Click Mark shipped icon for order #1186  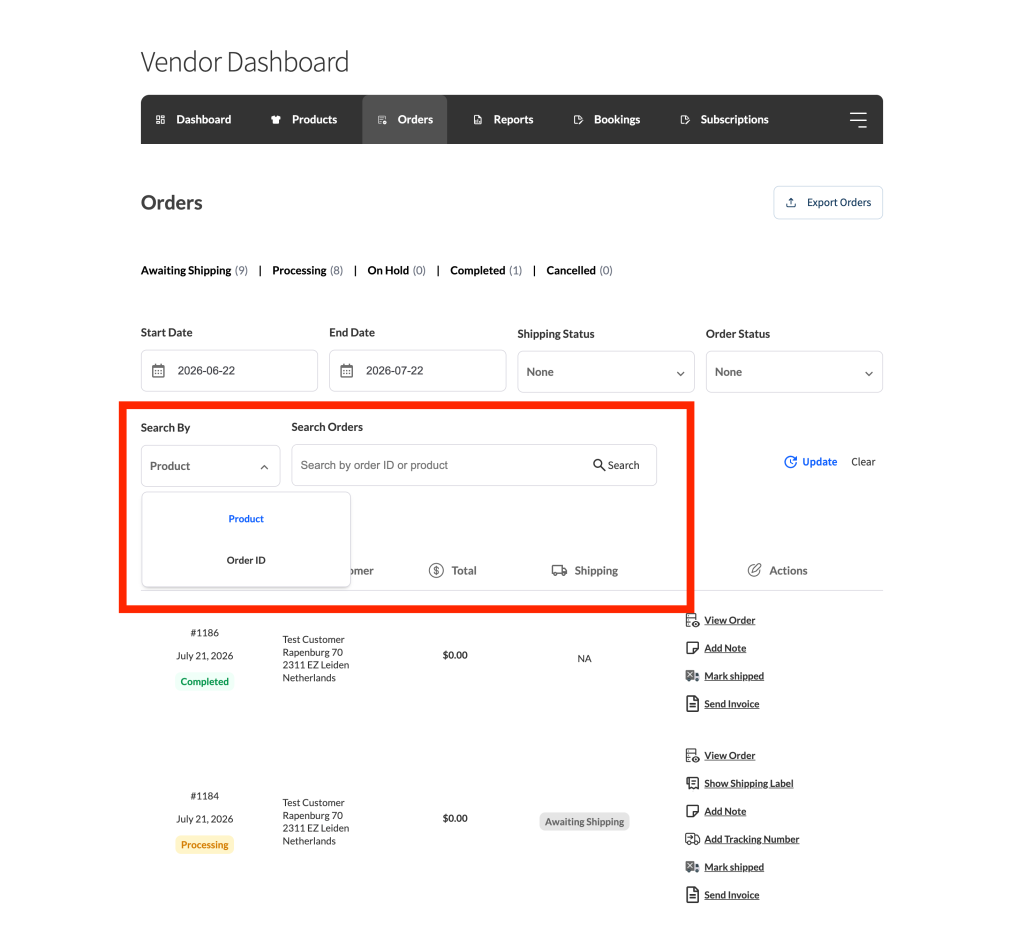(692, 676)
